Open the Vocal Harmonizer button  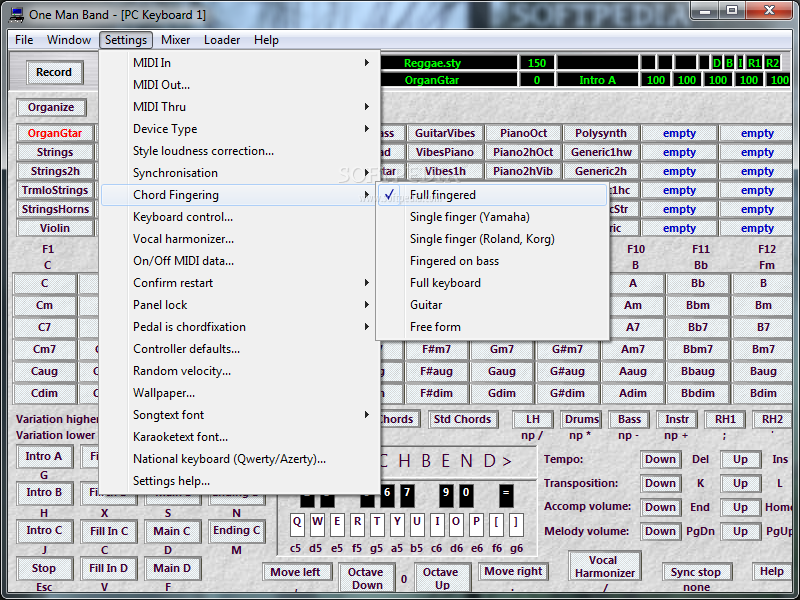click(x=605, y=567)
